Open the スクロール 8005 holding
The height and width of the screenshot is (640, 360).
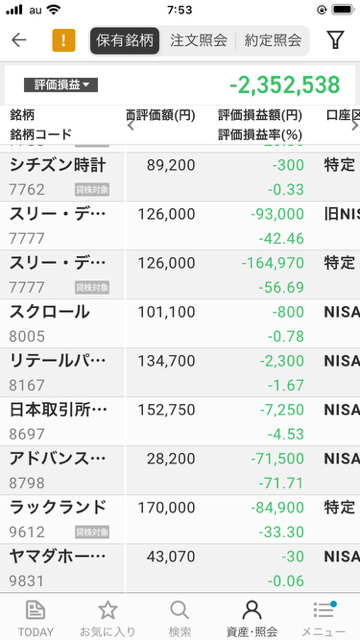pos(180,324)
